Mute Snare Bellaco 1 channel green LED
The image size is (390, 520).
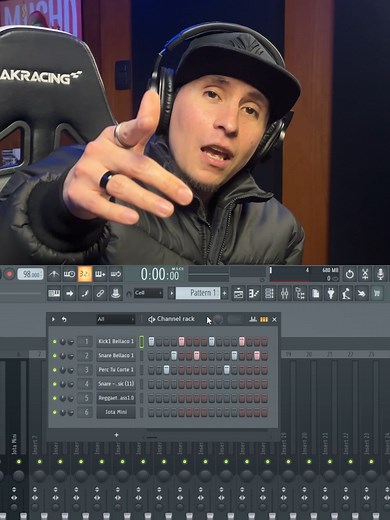(x=54, y=356)
